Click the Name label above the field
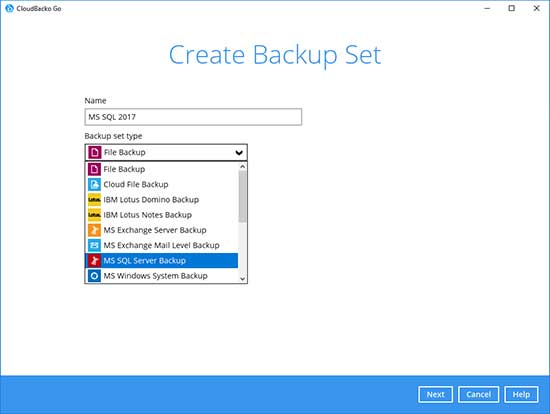 95,101
